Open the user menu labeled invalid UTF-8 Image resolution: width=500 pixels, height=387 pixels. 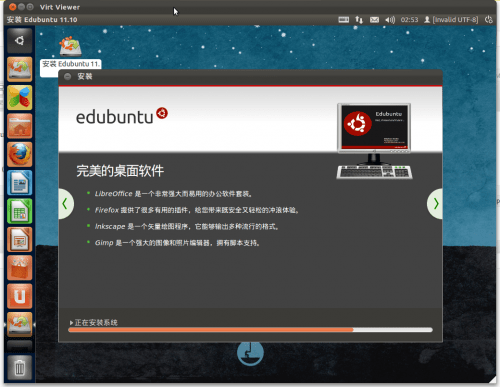pos(451,20)
